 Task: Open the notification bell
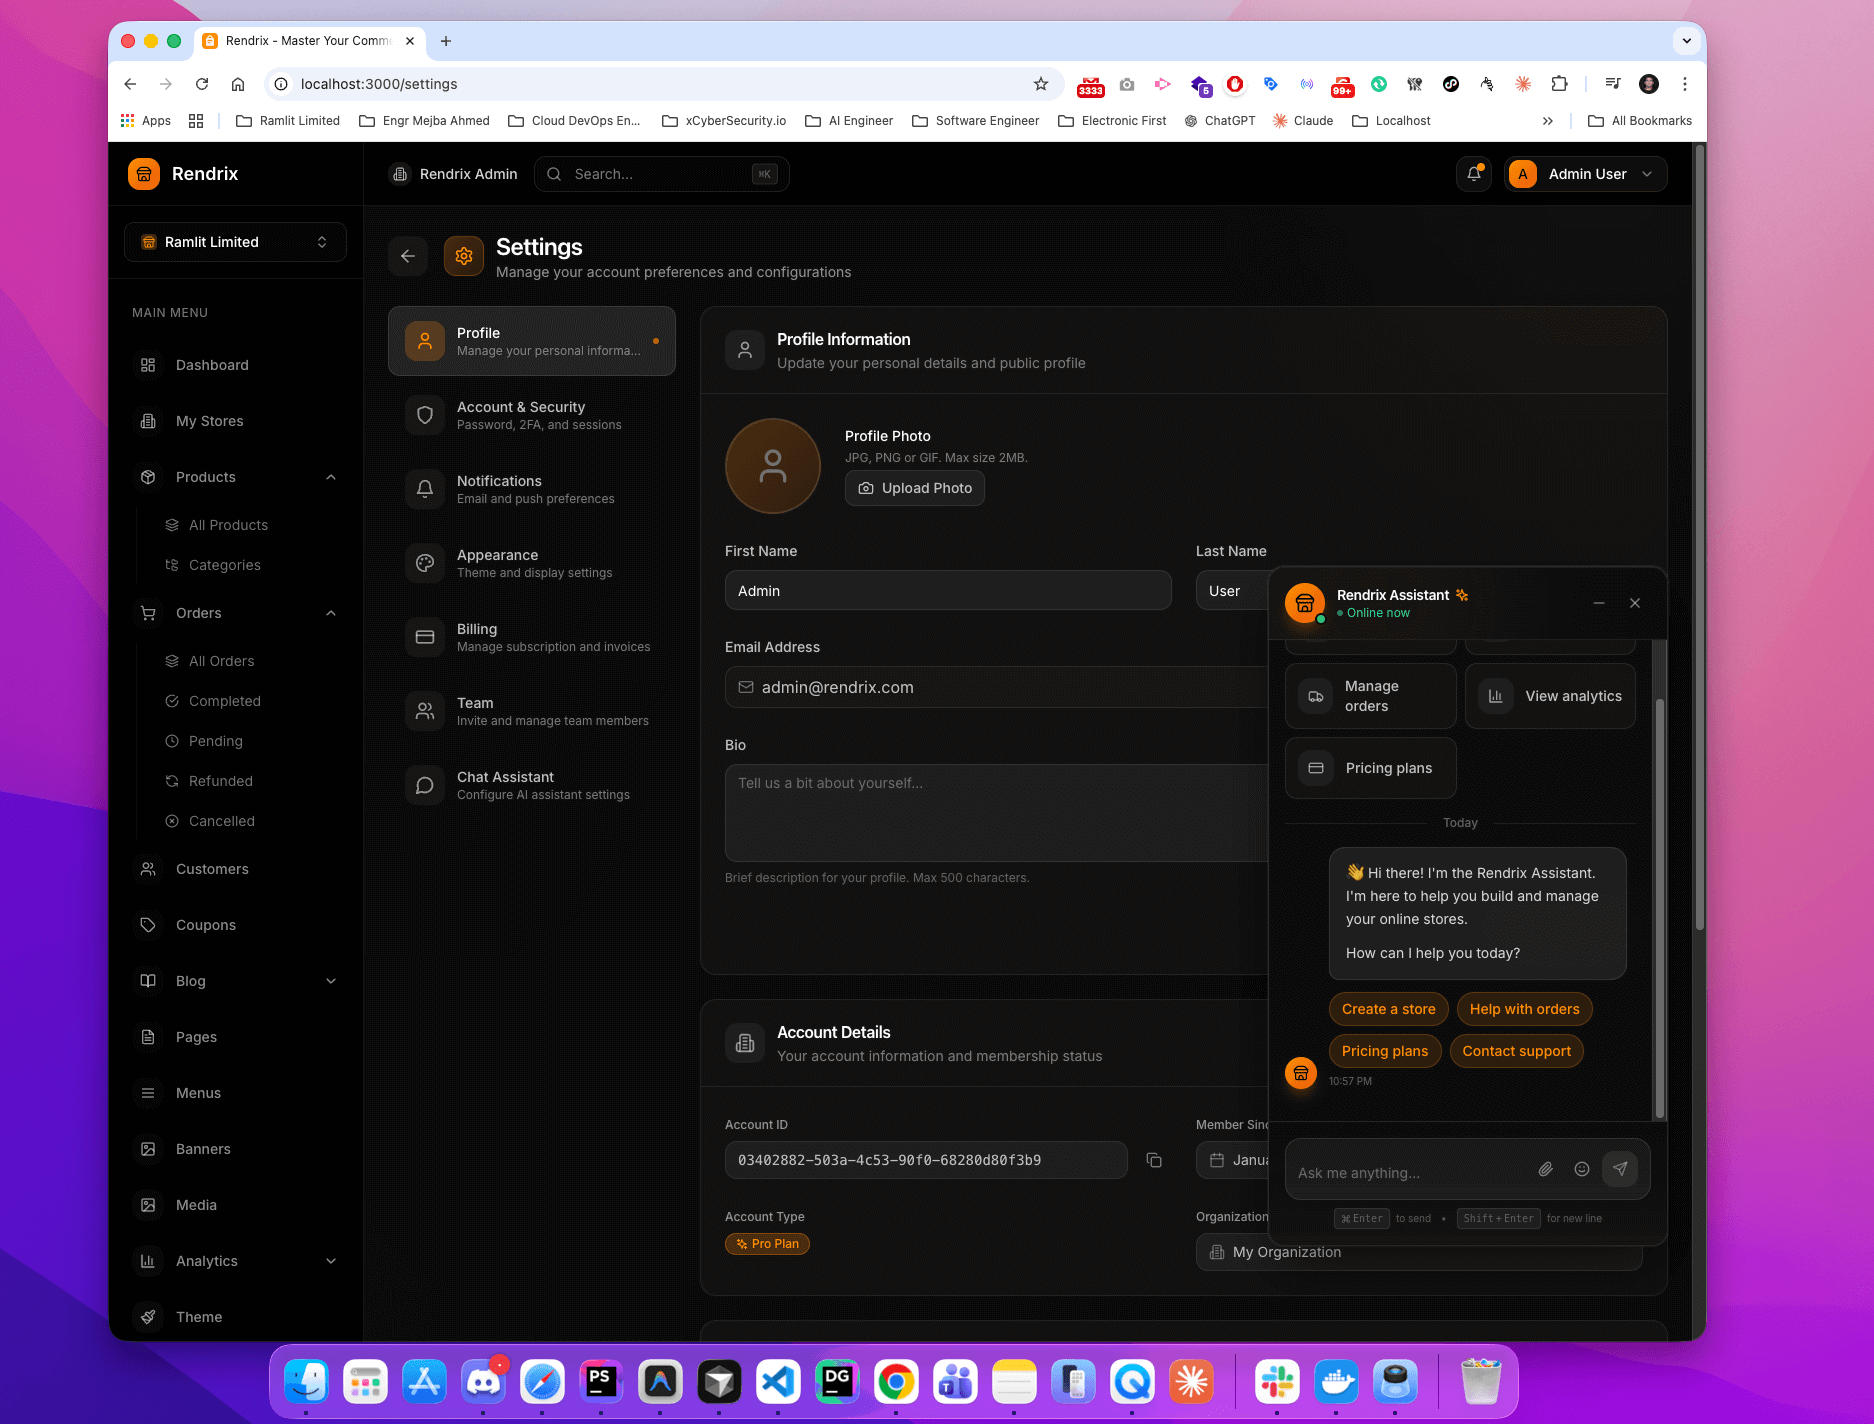point(1473,173)
